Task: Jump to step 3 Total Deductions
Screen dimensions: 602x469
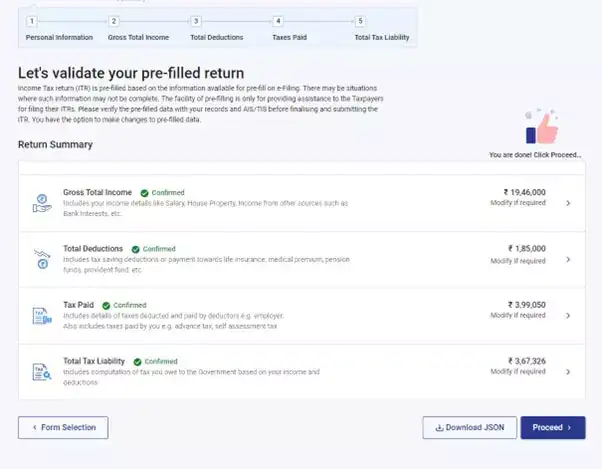Action: [195, 21]
